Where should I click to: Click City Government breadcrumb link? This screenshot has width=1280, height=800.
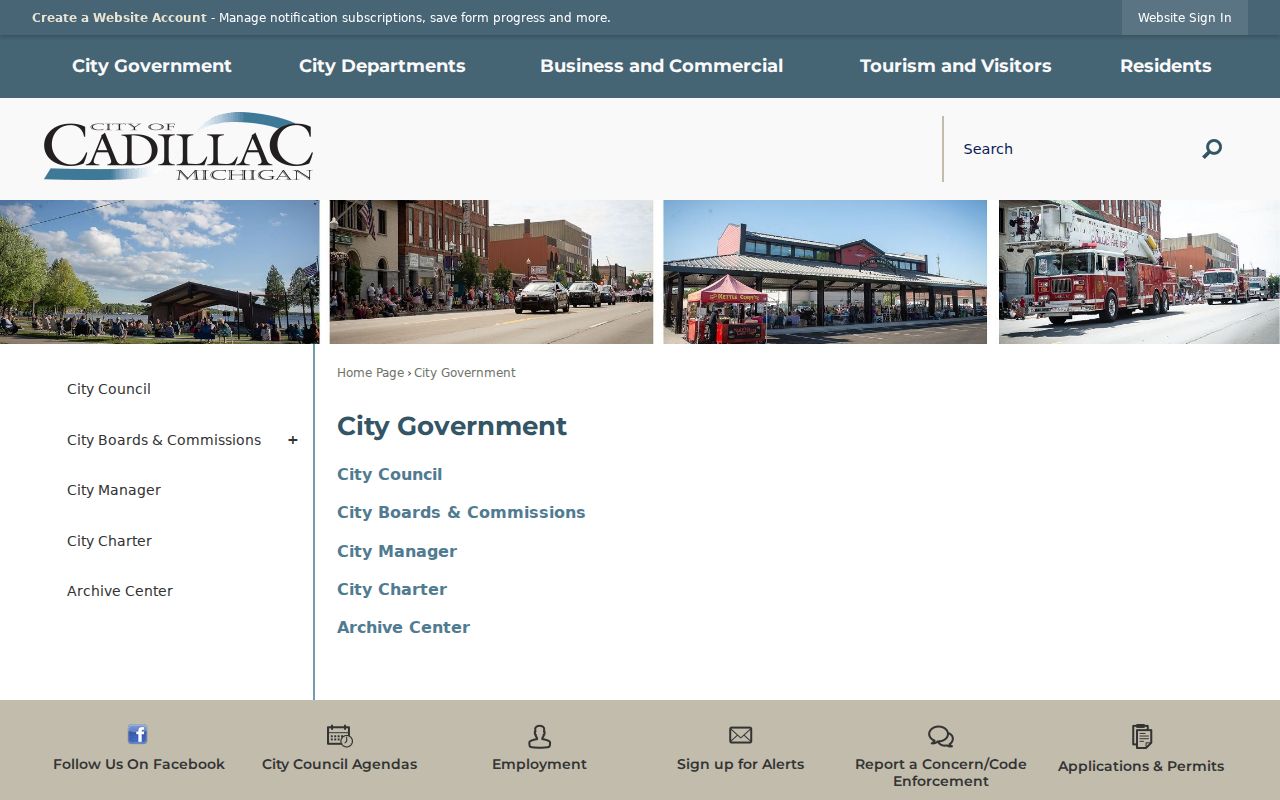[465, 373]
